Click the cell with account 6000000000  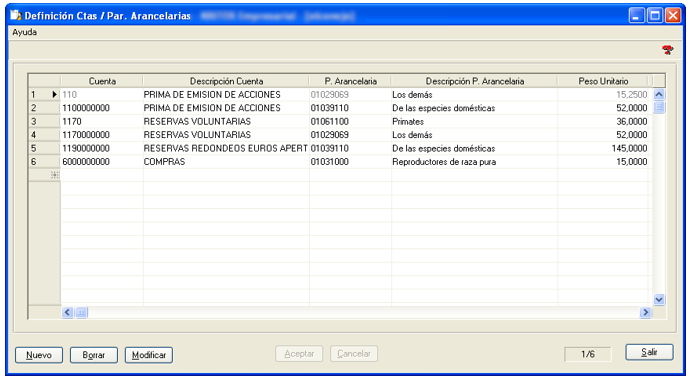[x=102, y=162]
